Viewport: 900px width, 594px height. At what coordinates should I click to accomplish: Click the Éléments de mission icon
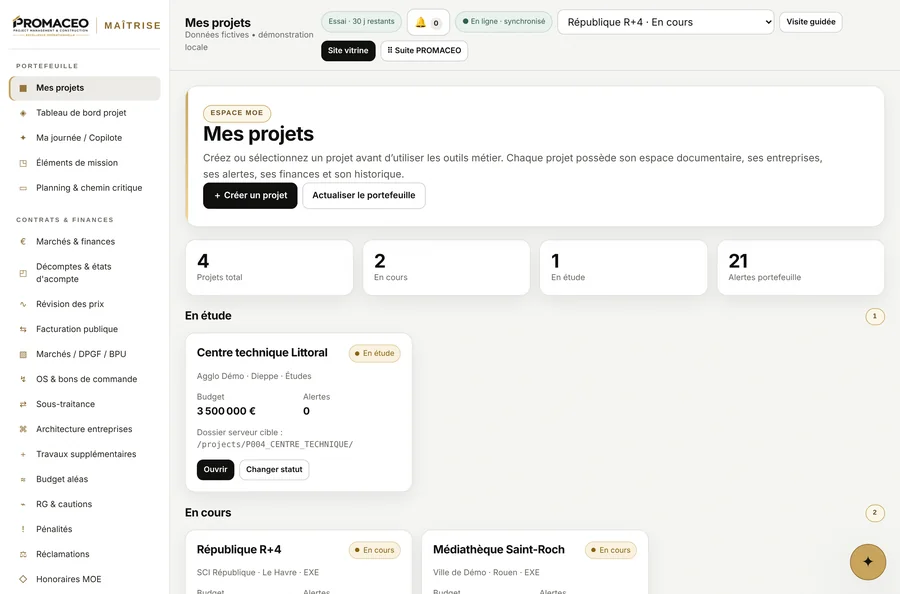23,163
